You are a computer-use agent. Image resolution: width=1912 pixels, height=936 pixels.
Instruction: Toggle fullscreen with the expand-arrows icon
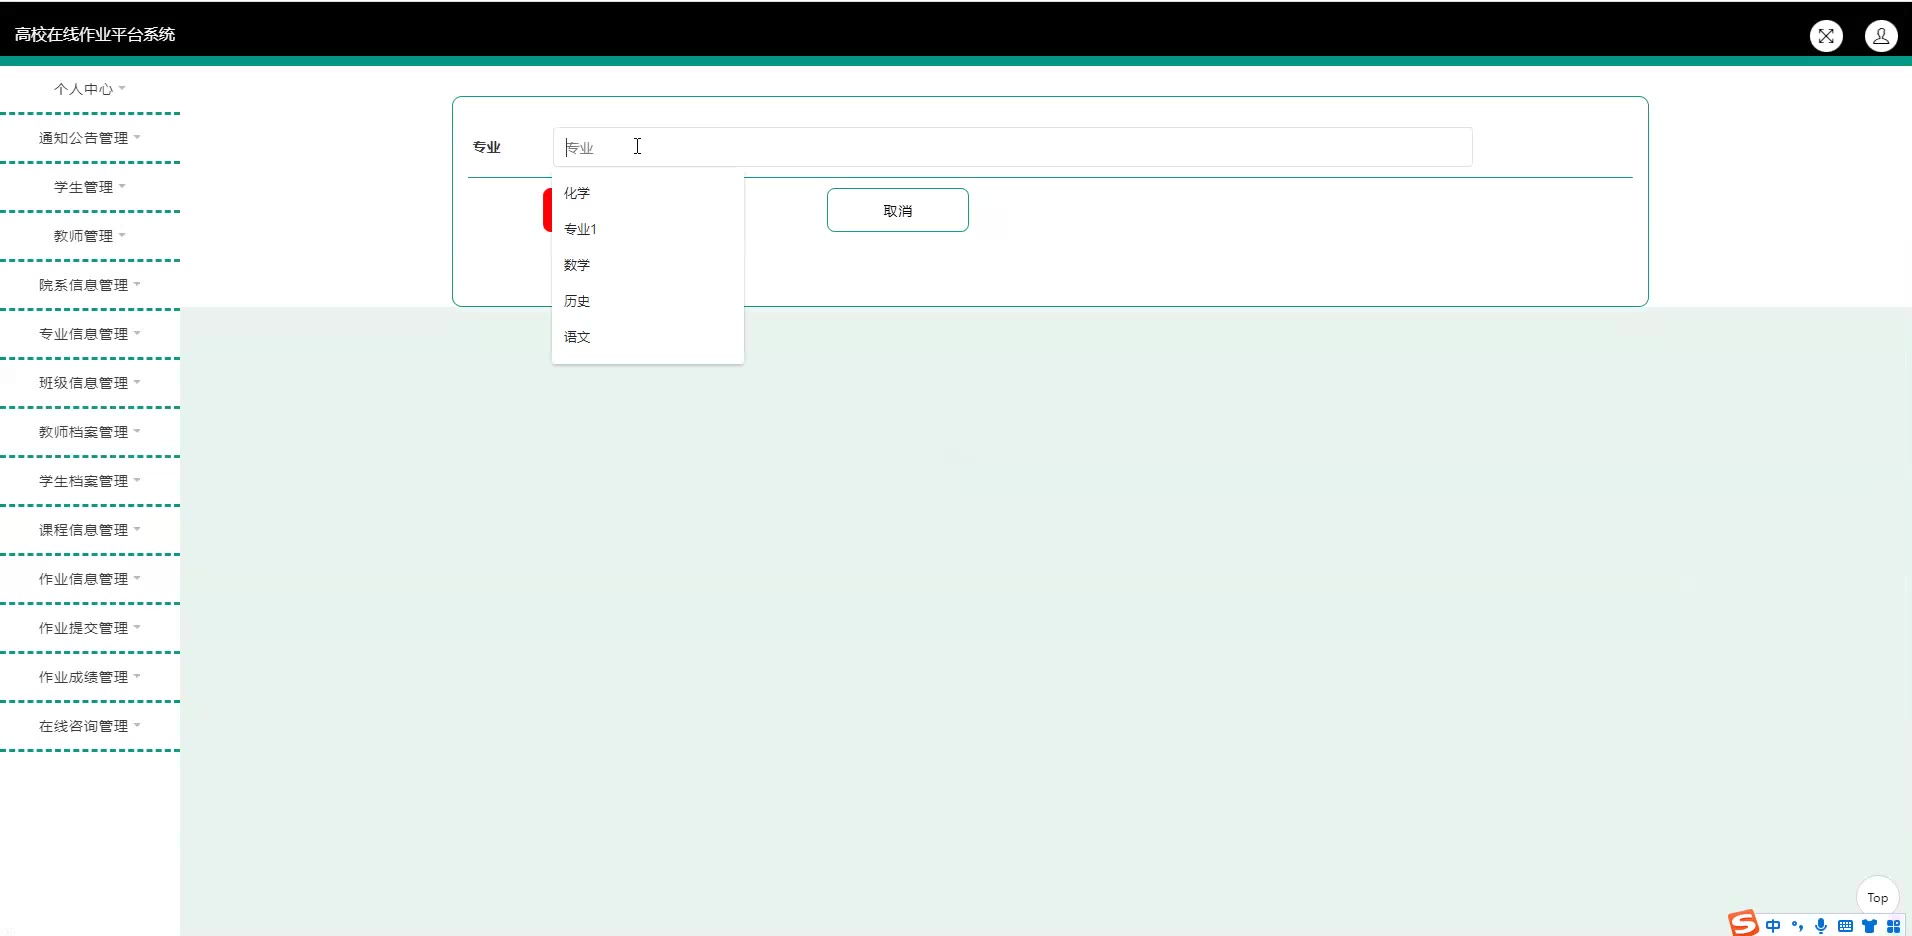[x=1826, y=36]
